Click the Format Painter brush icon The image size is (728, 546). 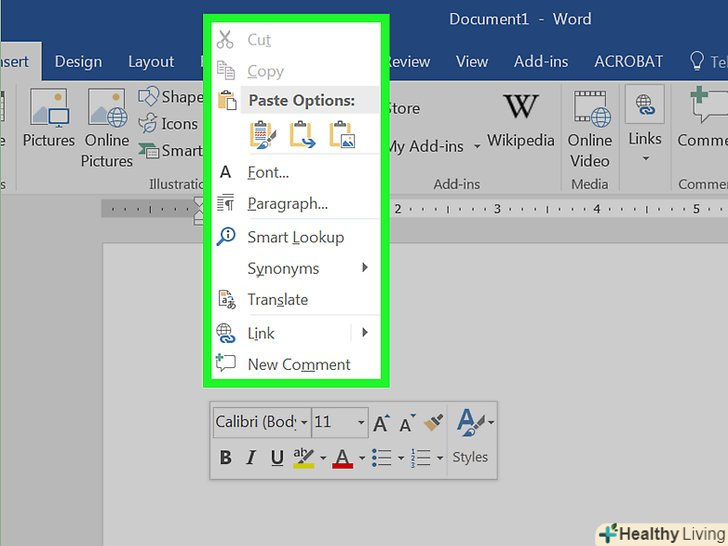(x=433, y=423)
